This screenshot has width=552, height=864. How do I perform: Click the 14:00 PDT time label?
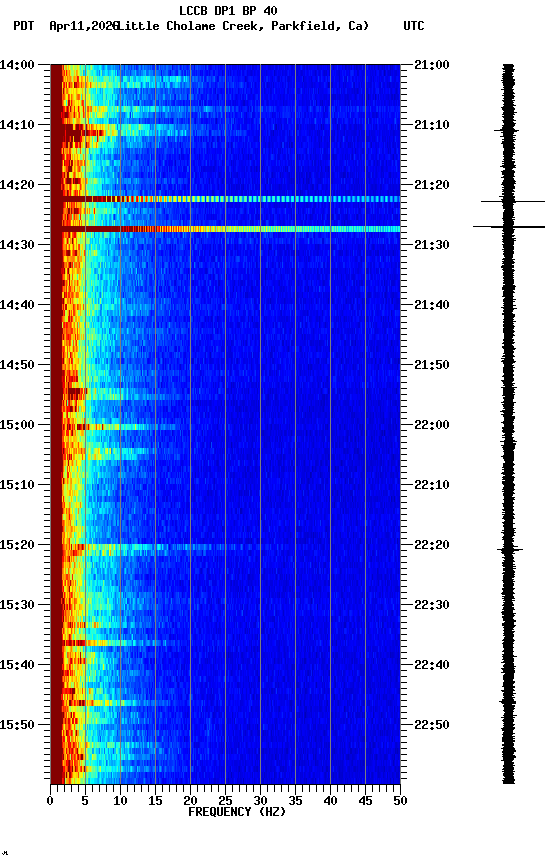17,65
